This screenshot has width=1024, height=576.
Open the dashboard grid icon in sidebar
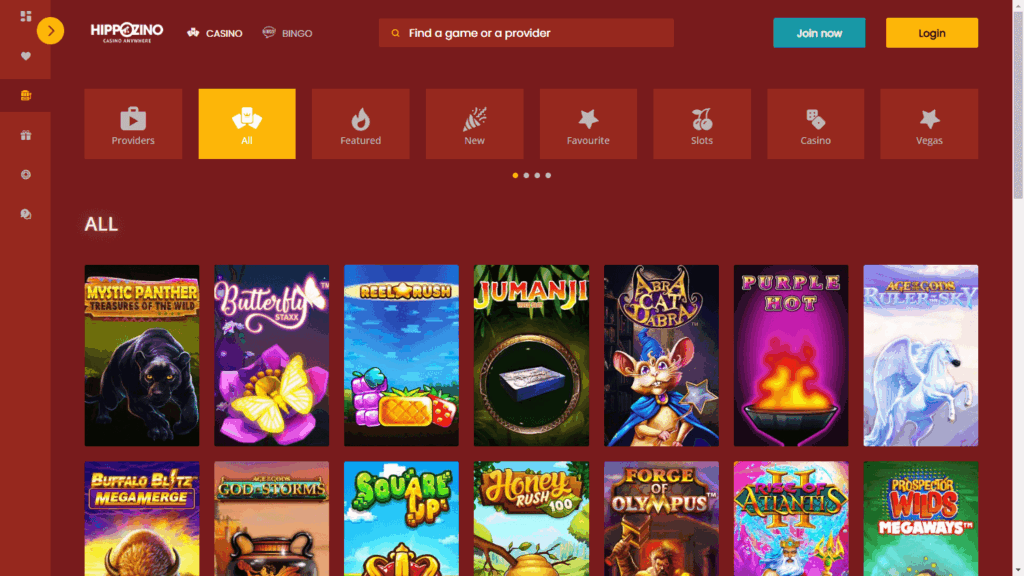[25, 16]
